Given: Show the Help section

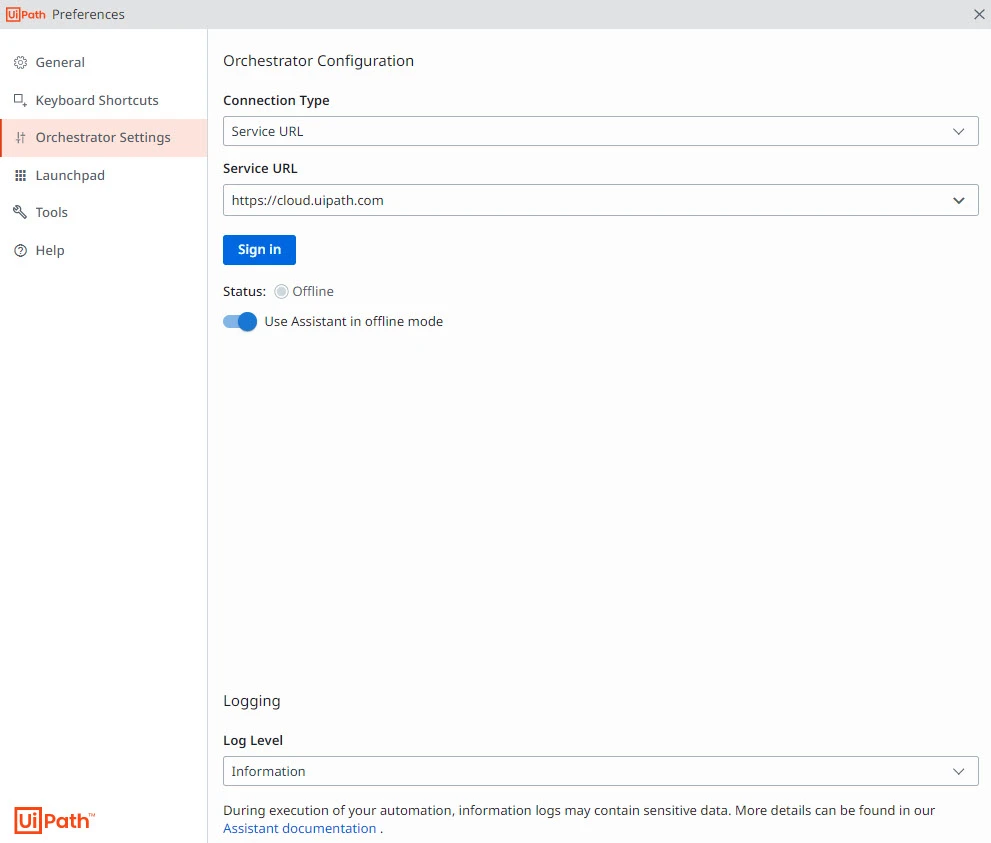Looking at the screenshot, I should coord(104,251).
